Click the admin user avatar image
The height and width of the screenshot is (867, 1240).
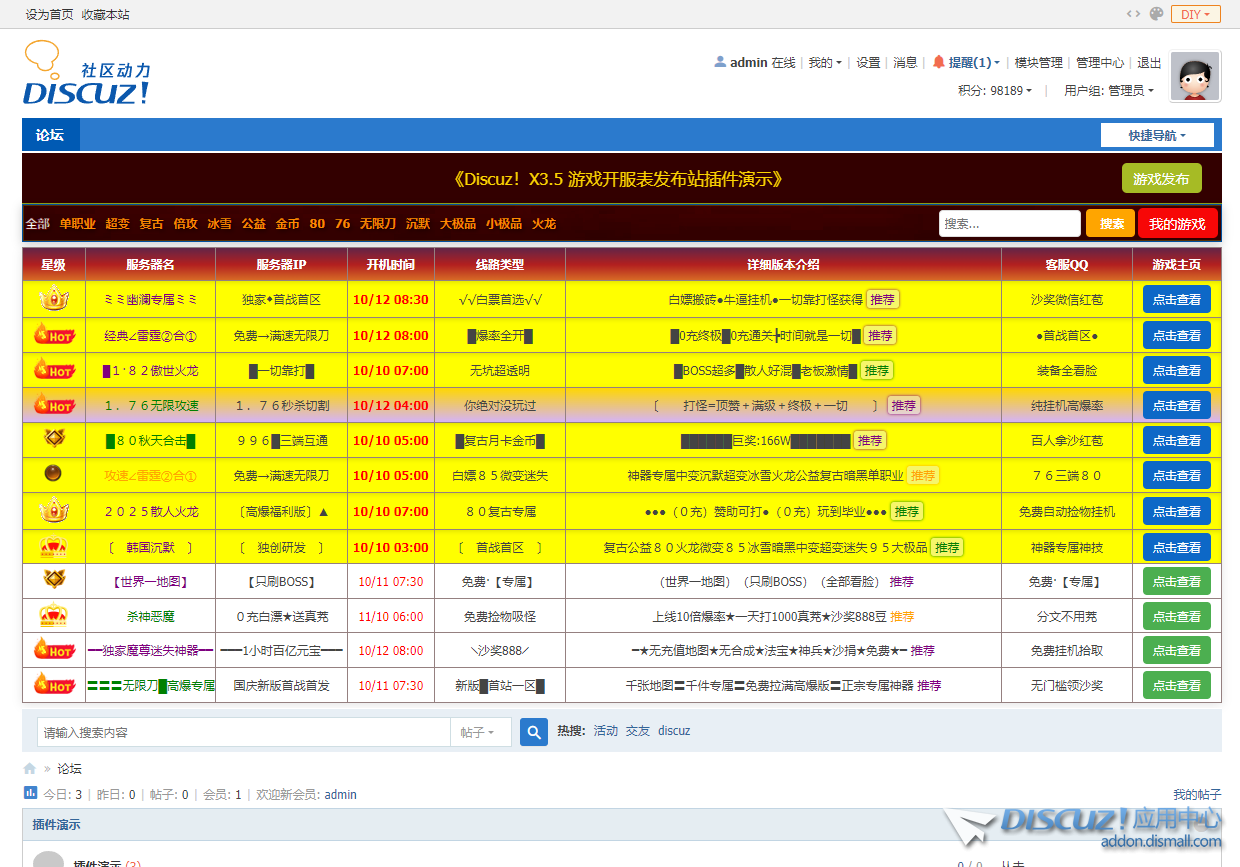click(x=1195, y=77)
